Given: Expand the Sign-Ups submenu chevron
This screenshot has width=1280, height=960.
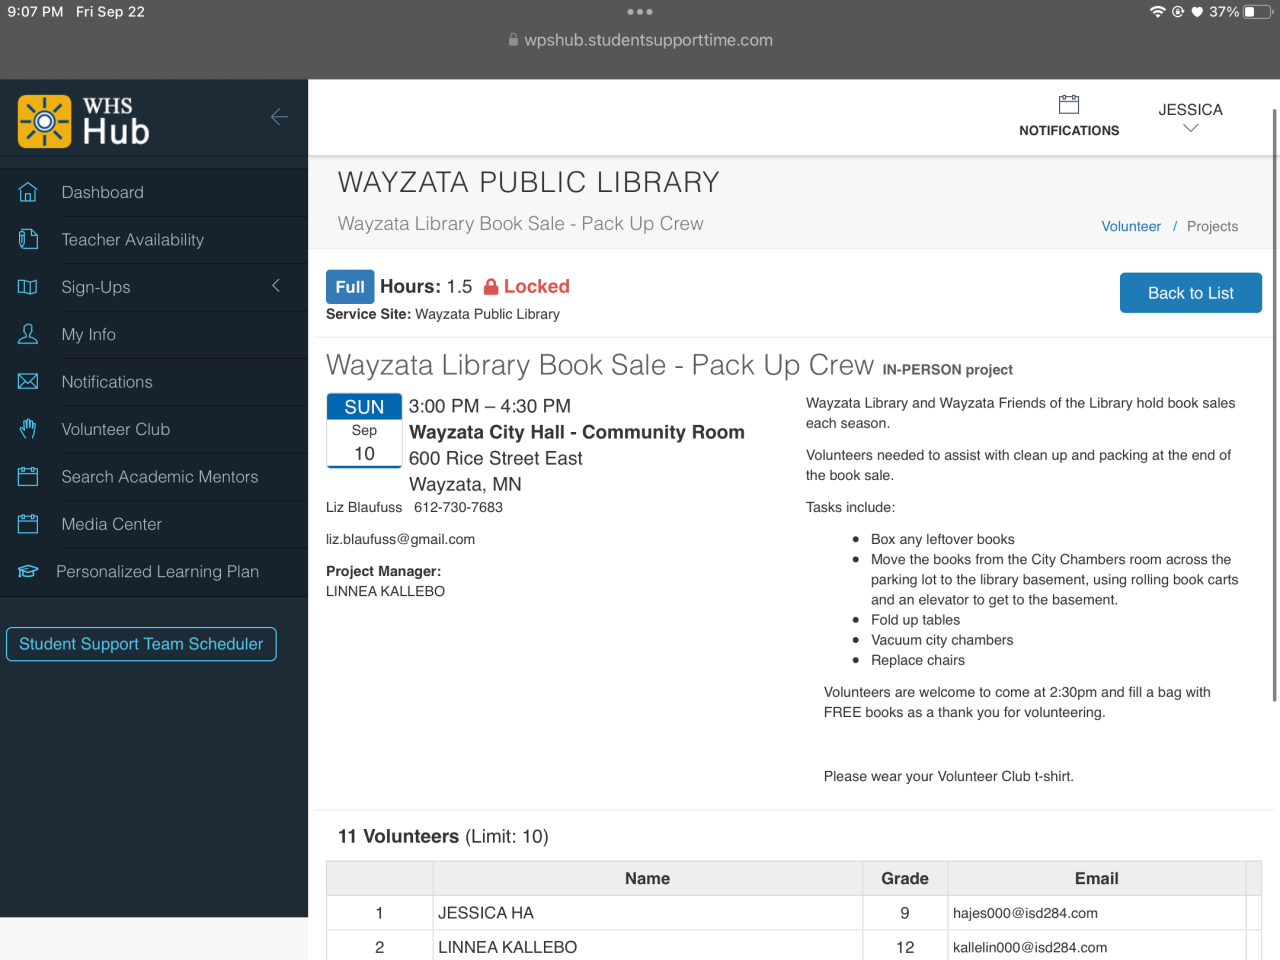Looking at the screenshot, I should coord(276,286).
